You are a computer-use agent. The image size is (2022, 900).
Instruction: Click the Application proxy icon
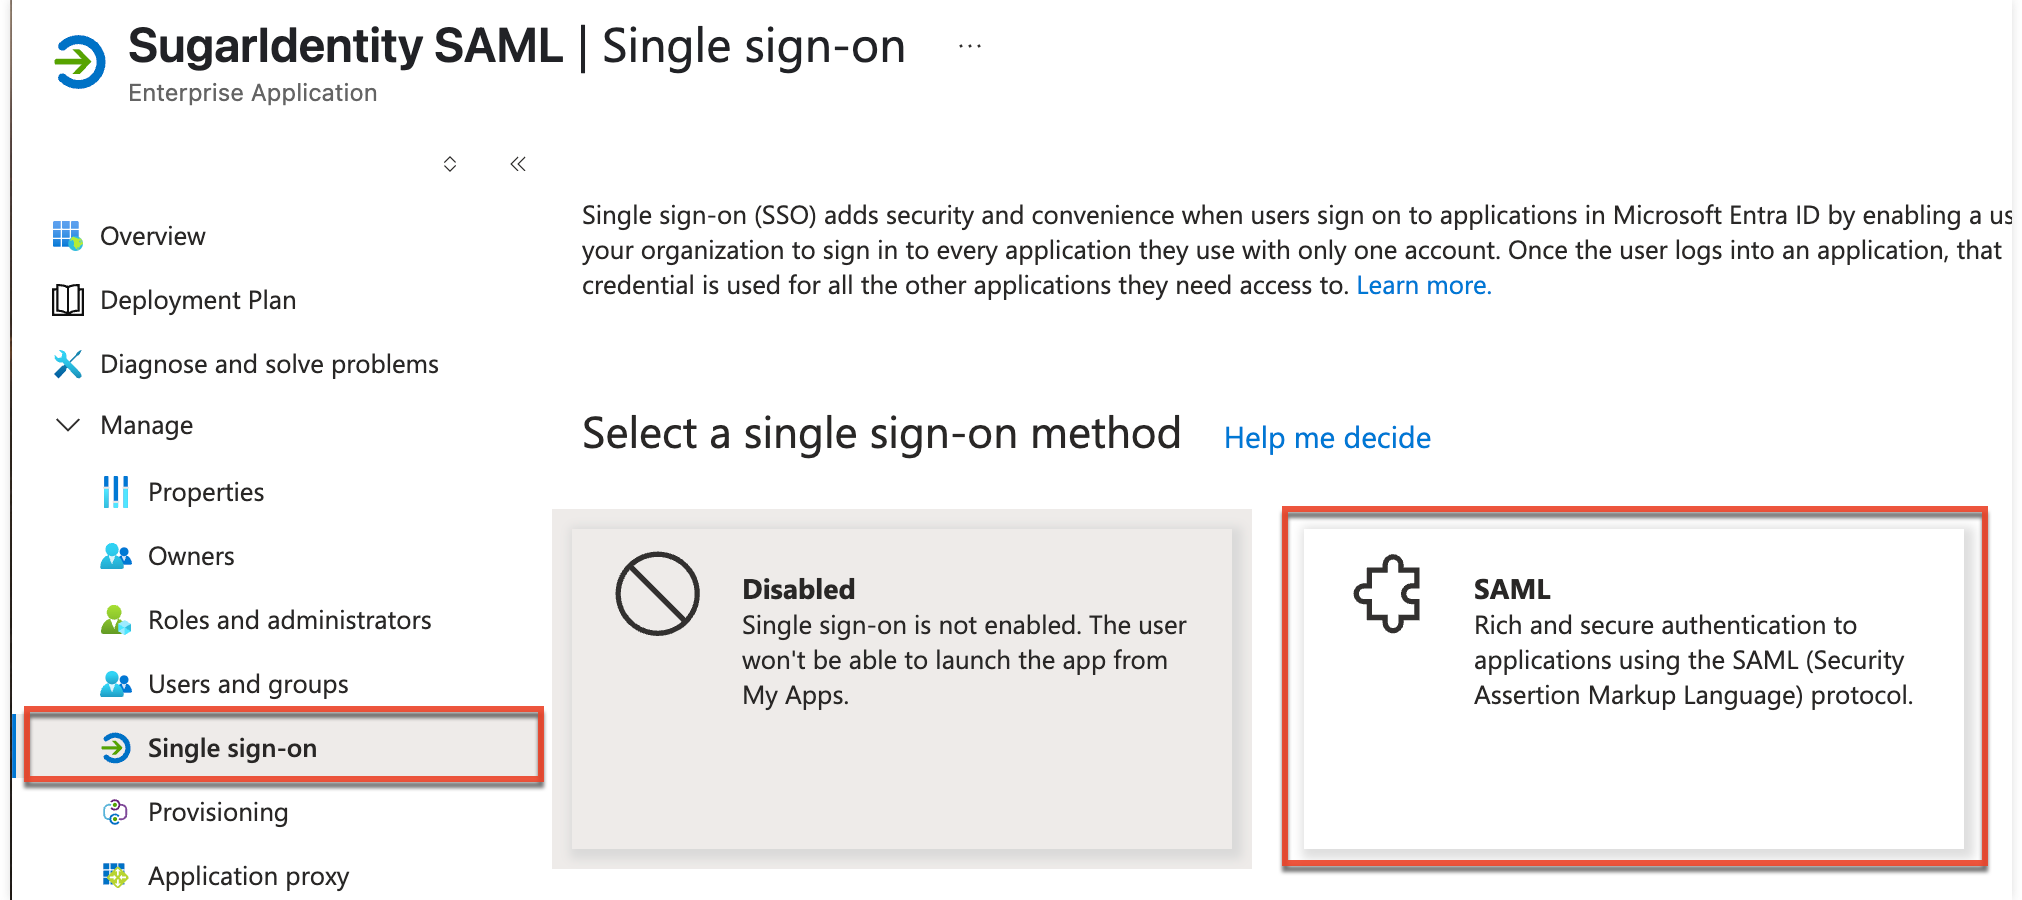[x=116, y=876]
